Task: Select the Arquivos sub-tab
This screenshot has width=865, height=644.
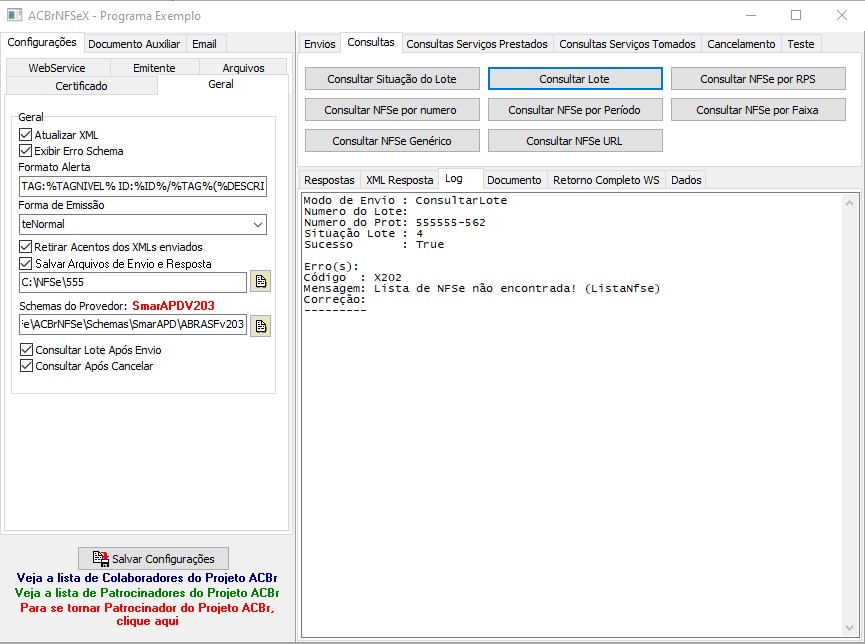Action: 243,68
